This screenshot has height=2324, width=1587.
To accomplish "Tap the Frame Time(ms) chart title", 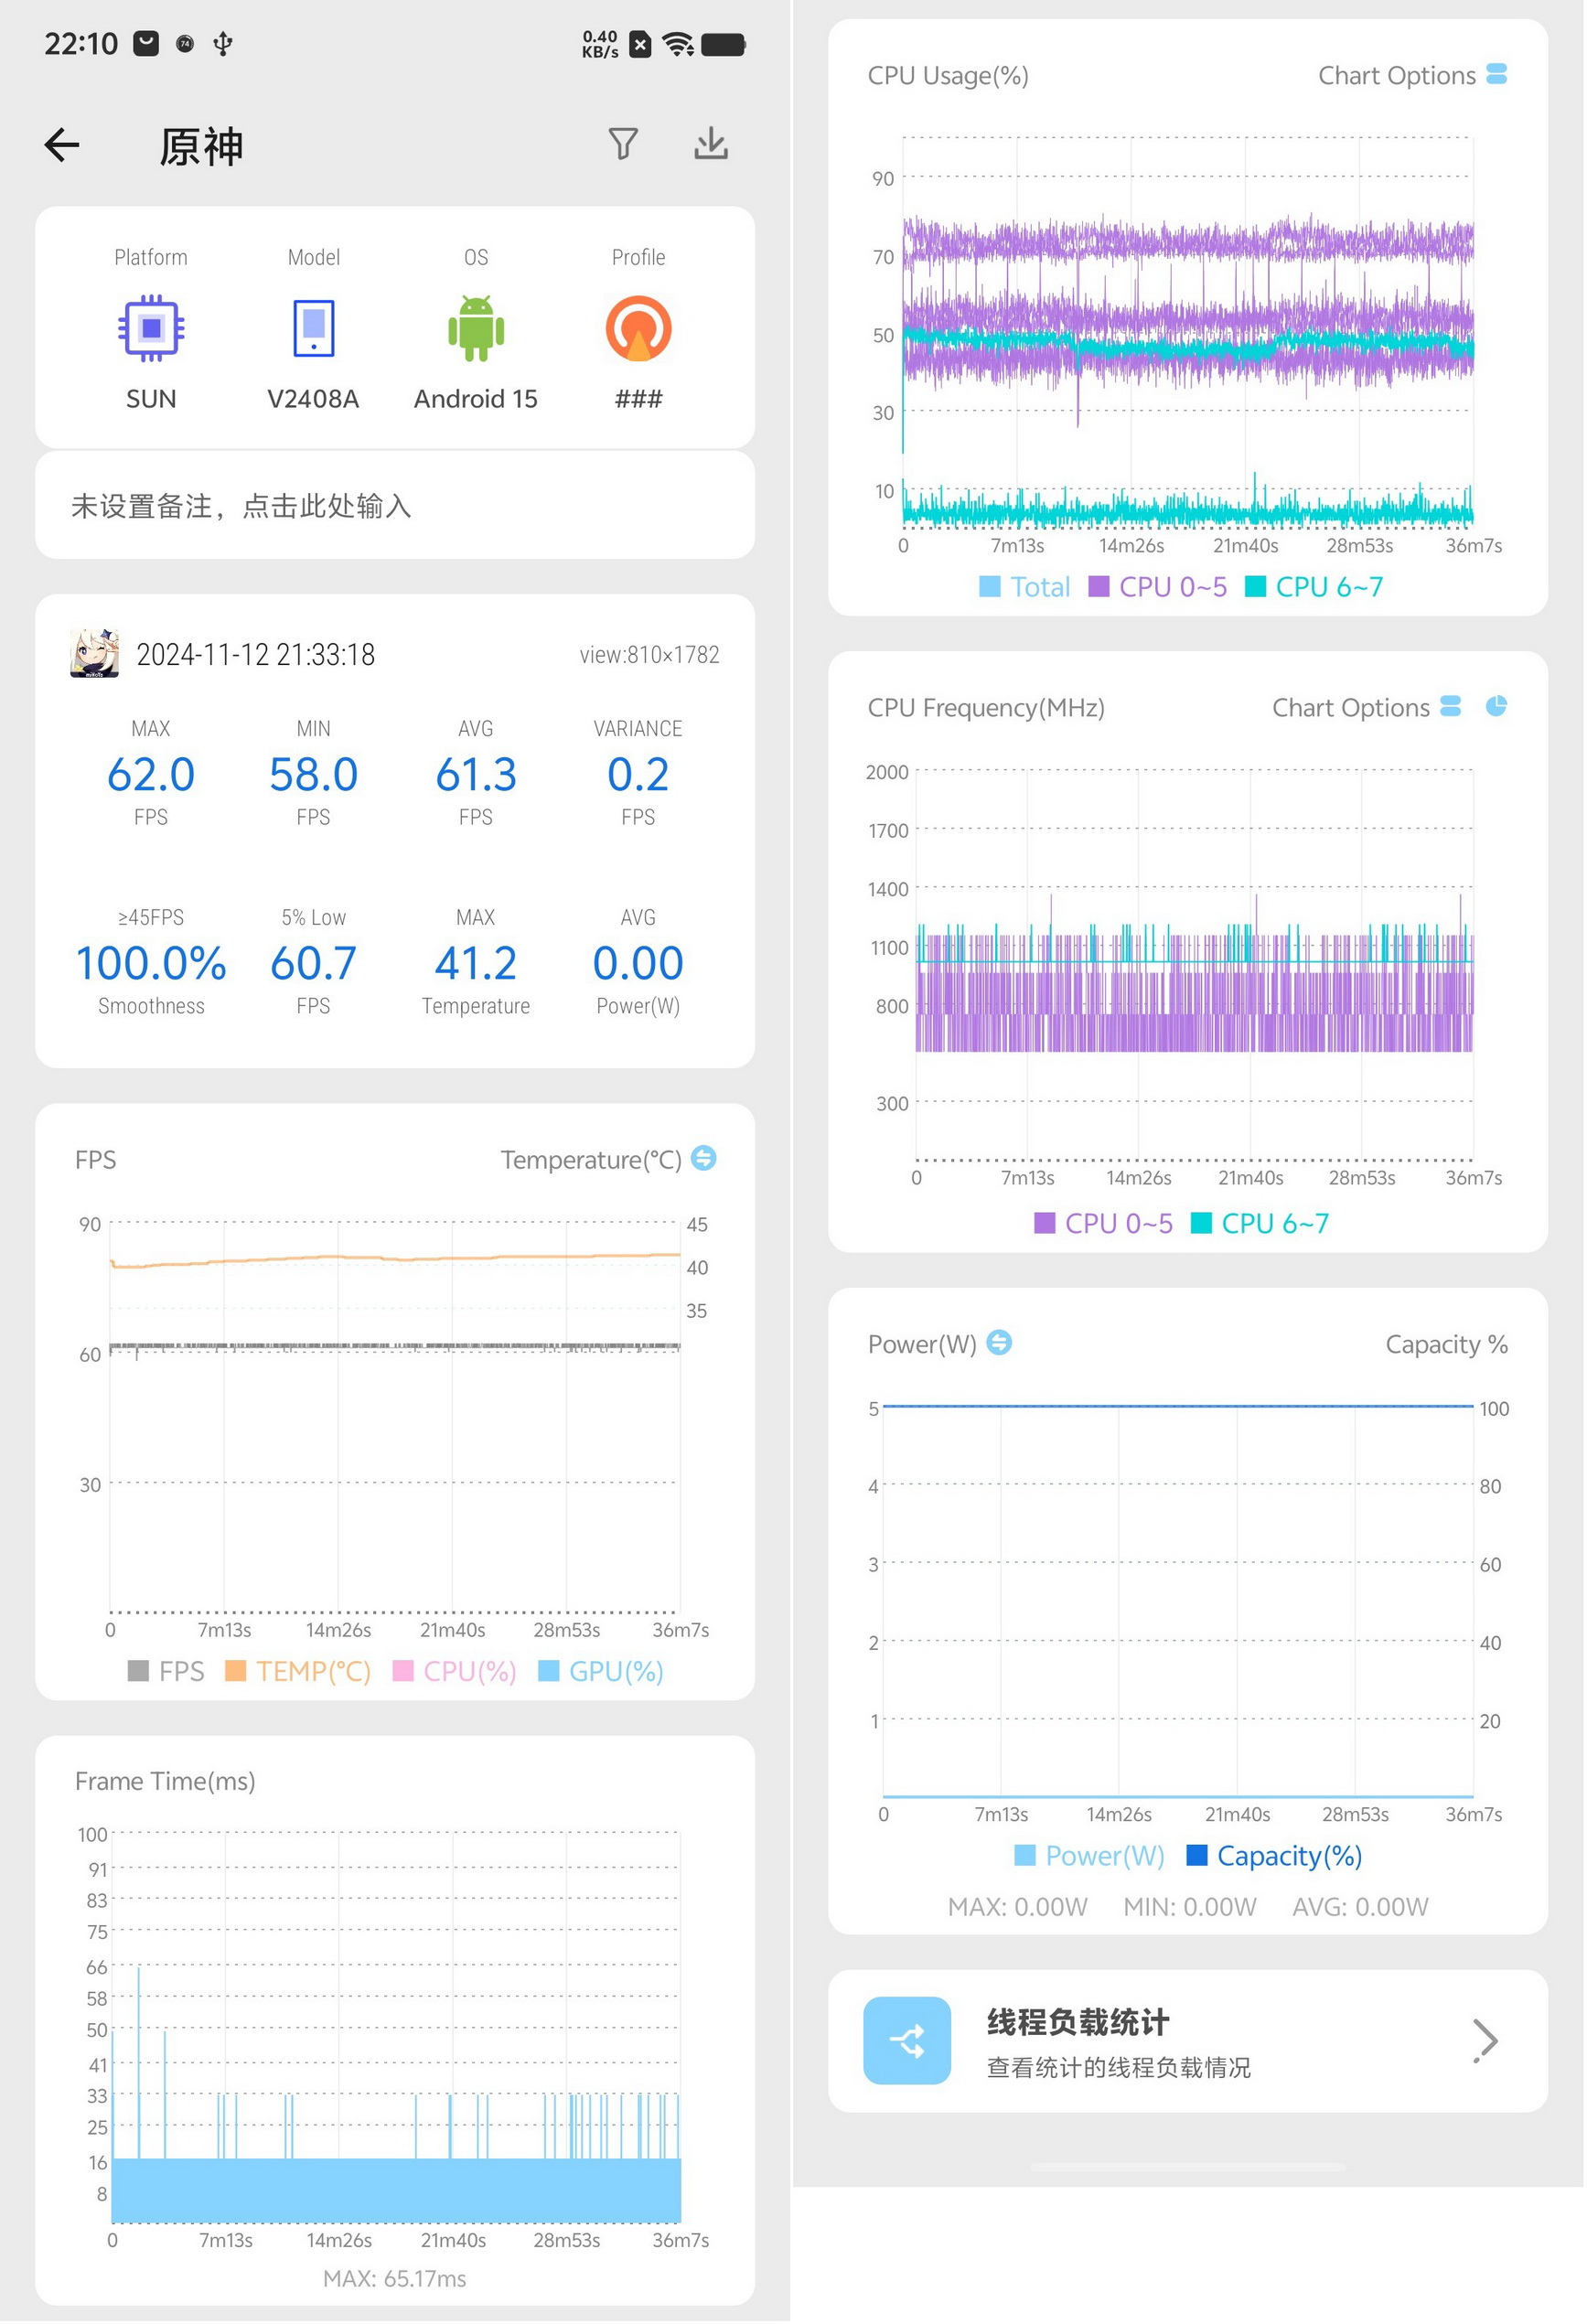I will [165, 1782].
